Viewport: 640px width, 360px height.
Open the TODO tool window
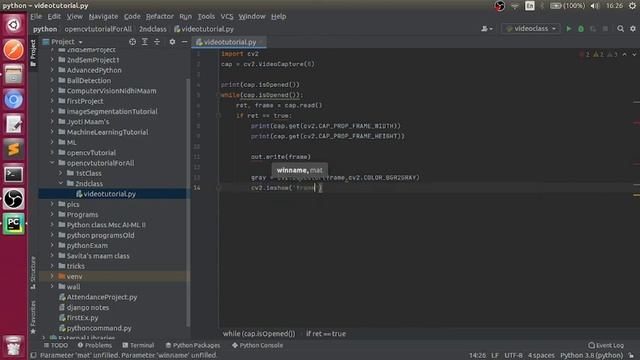click(56, 345)
